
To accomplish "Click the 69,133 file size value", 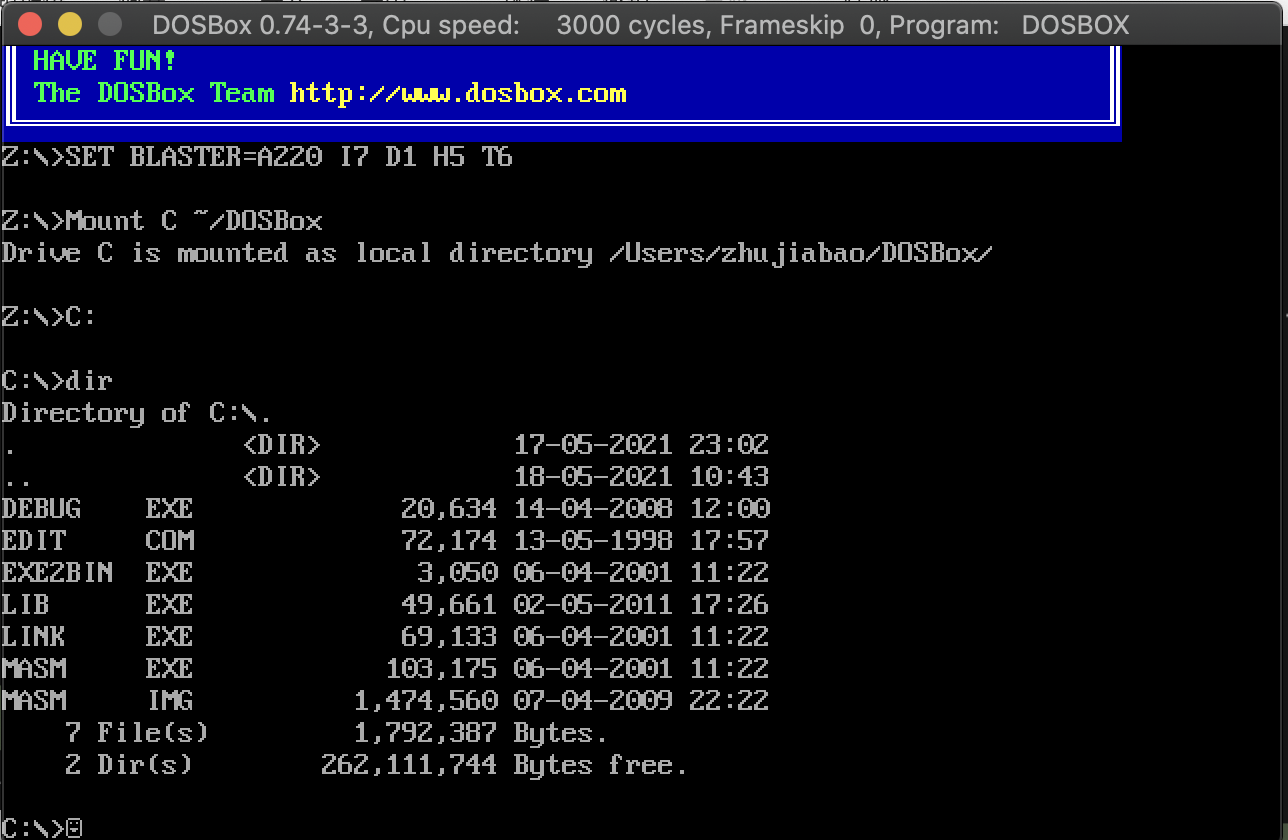I will tap(449, 637).
